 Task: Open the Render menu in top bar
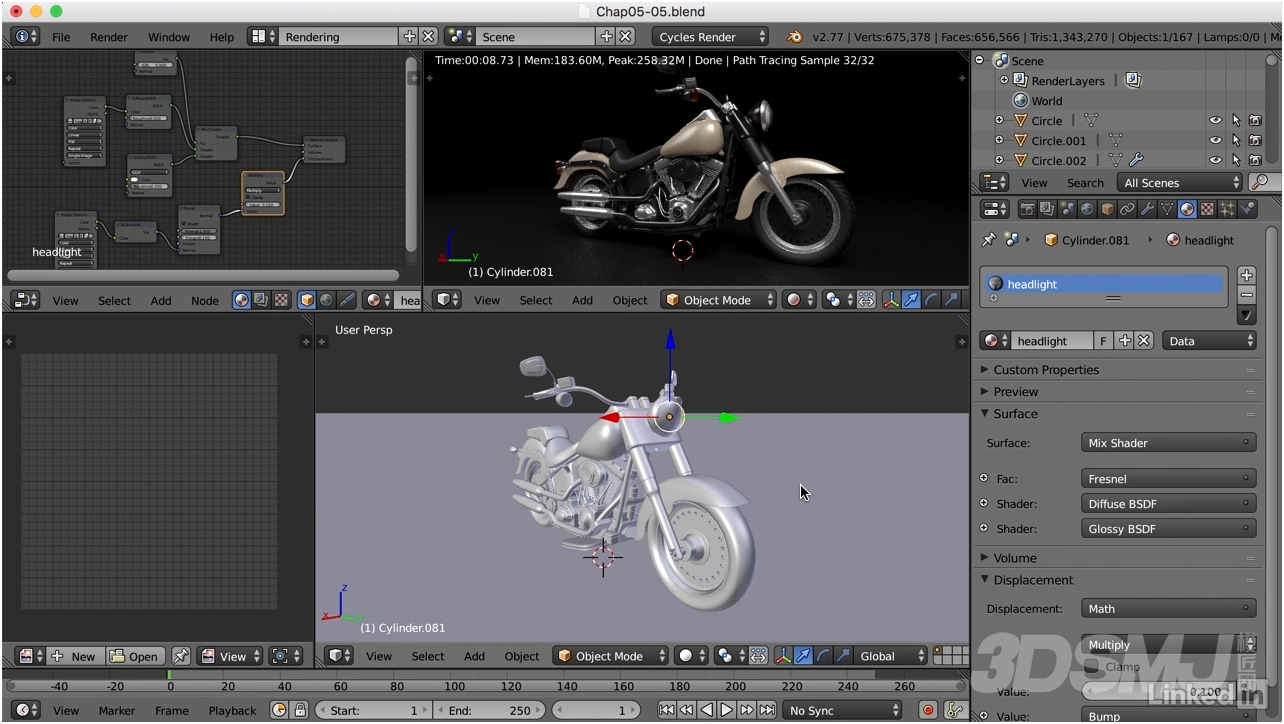click(x=109, y=37)
